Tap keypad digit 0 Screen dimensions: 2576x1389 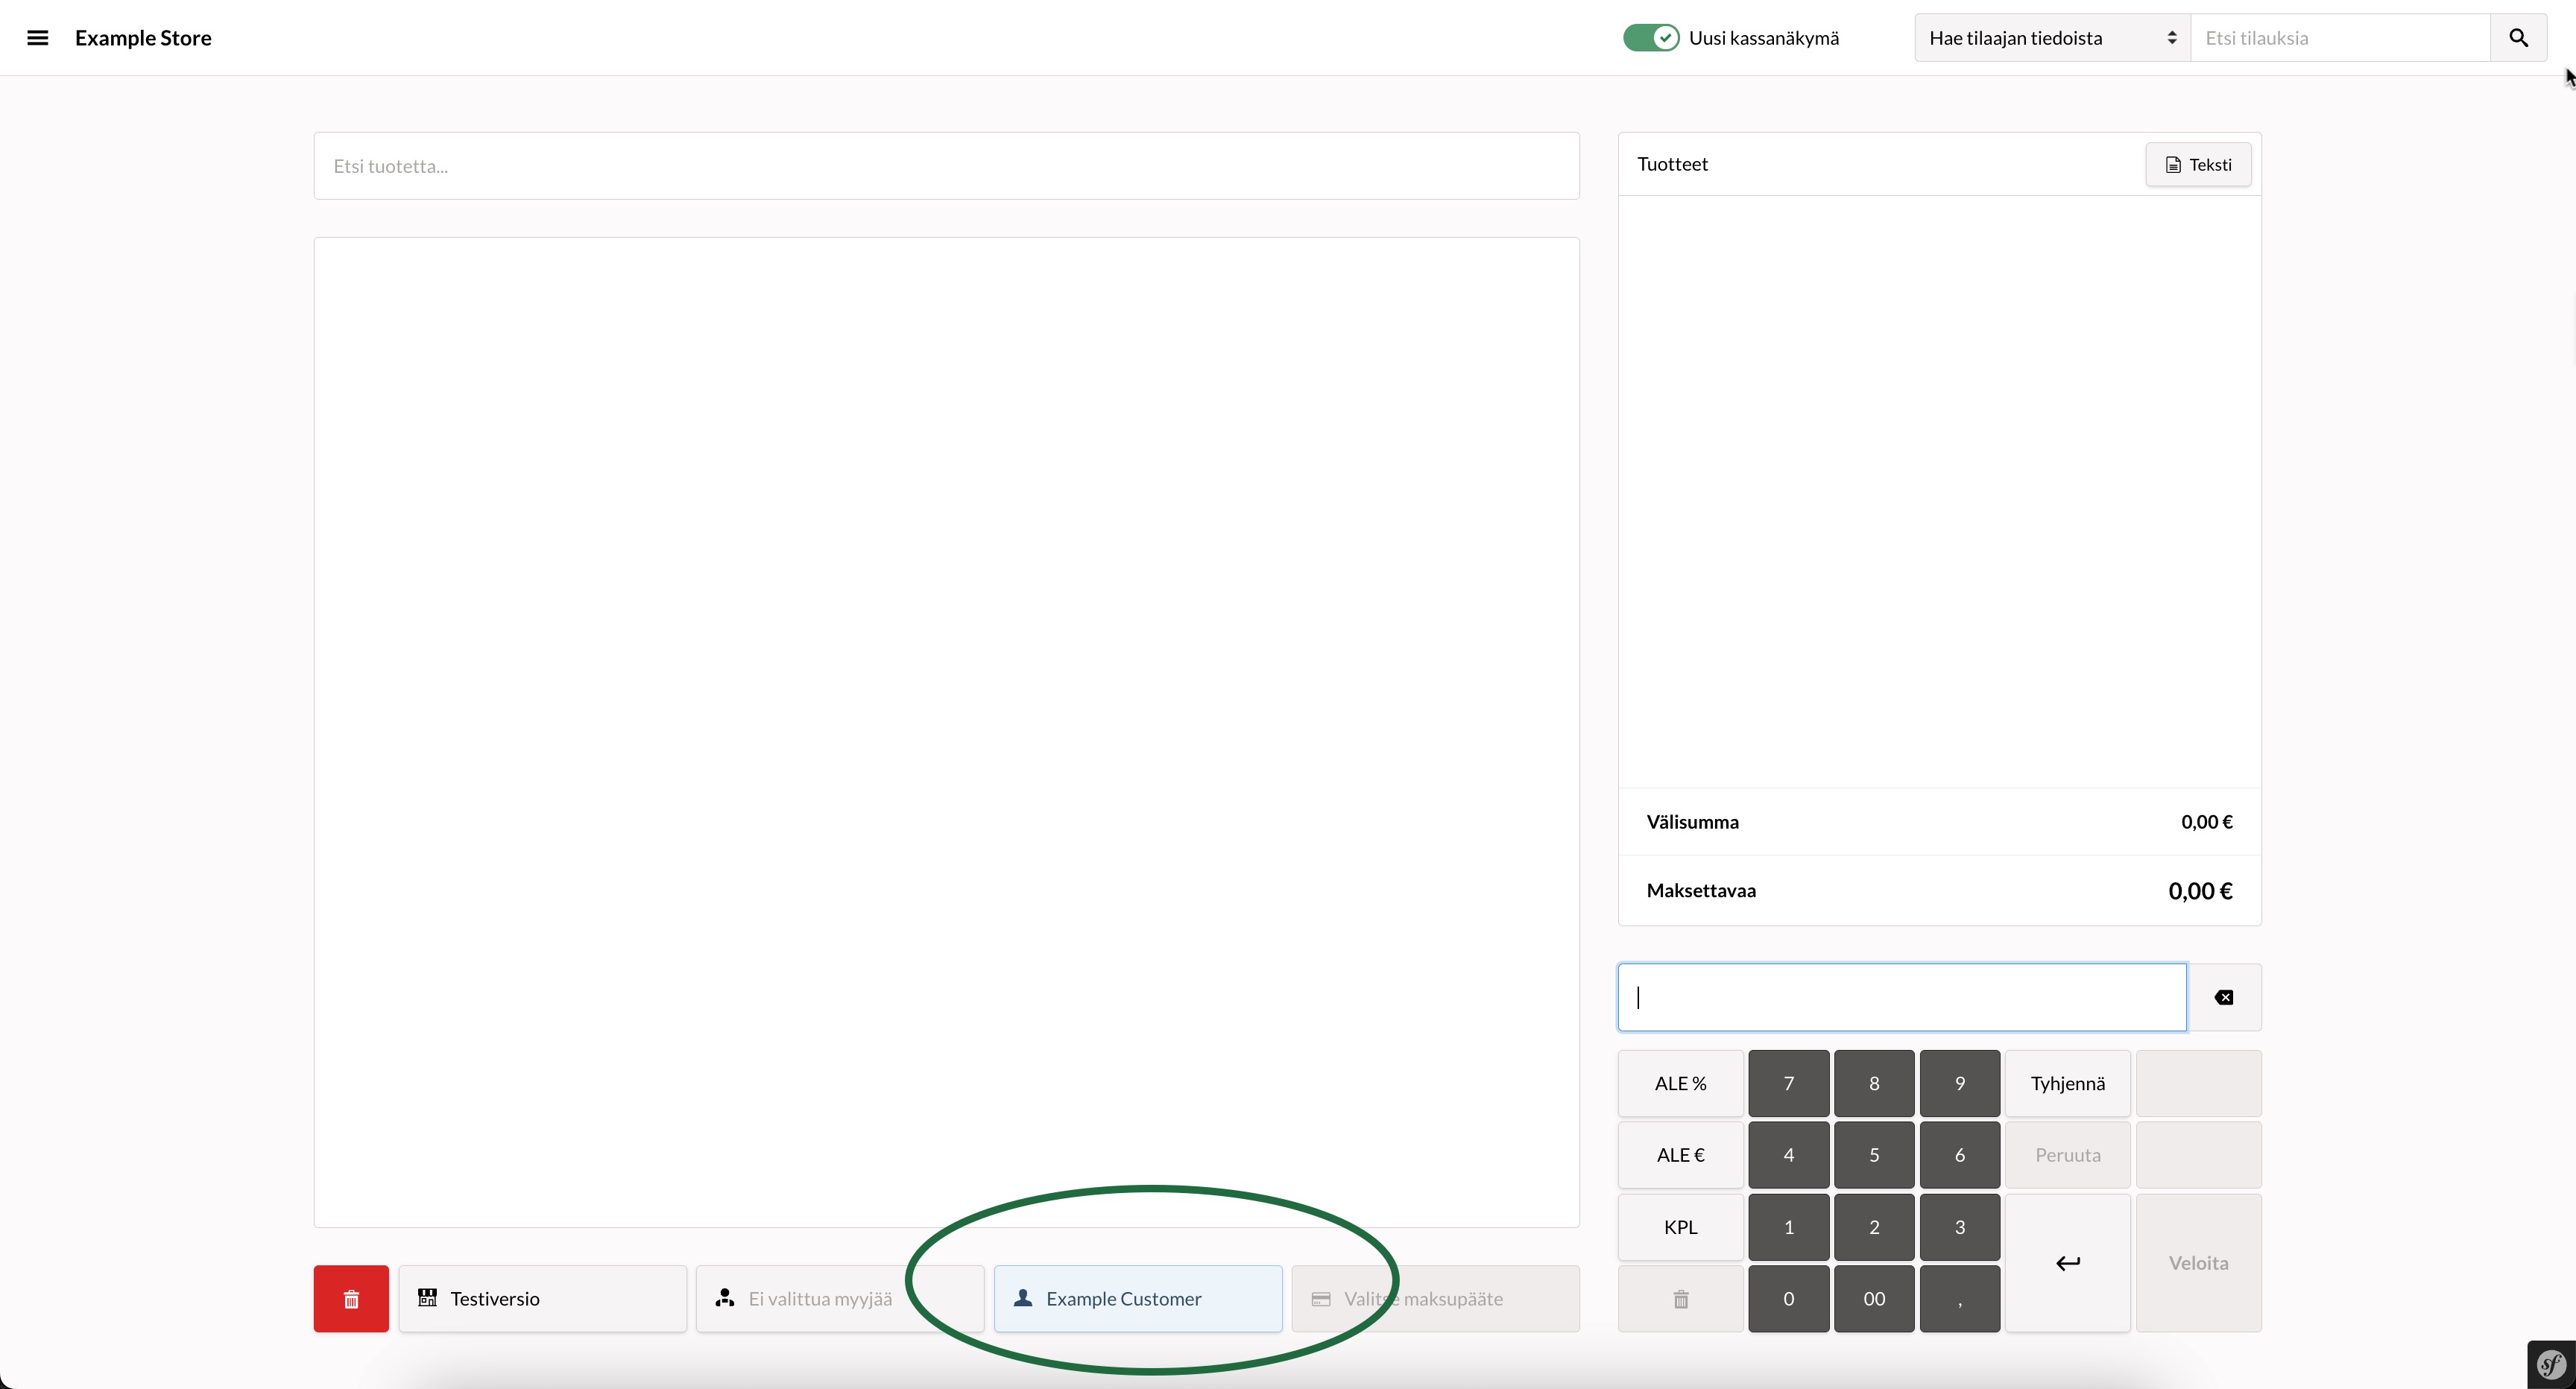[1789, 1299]
